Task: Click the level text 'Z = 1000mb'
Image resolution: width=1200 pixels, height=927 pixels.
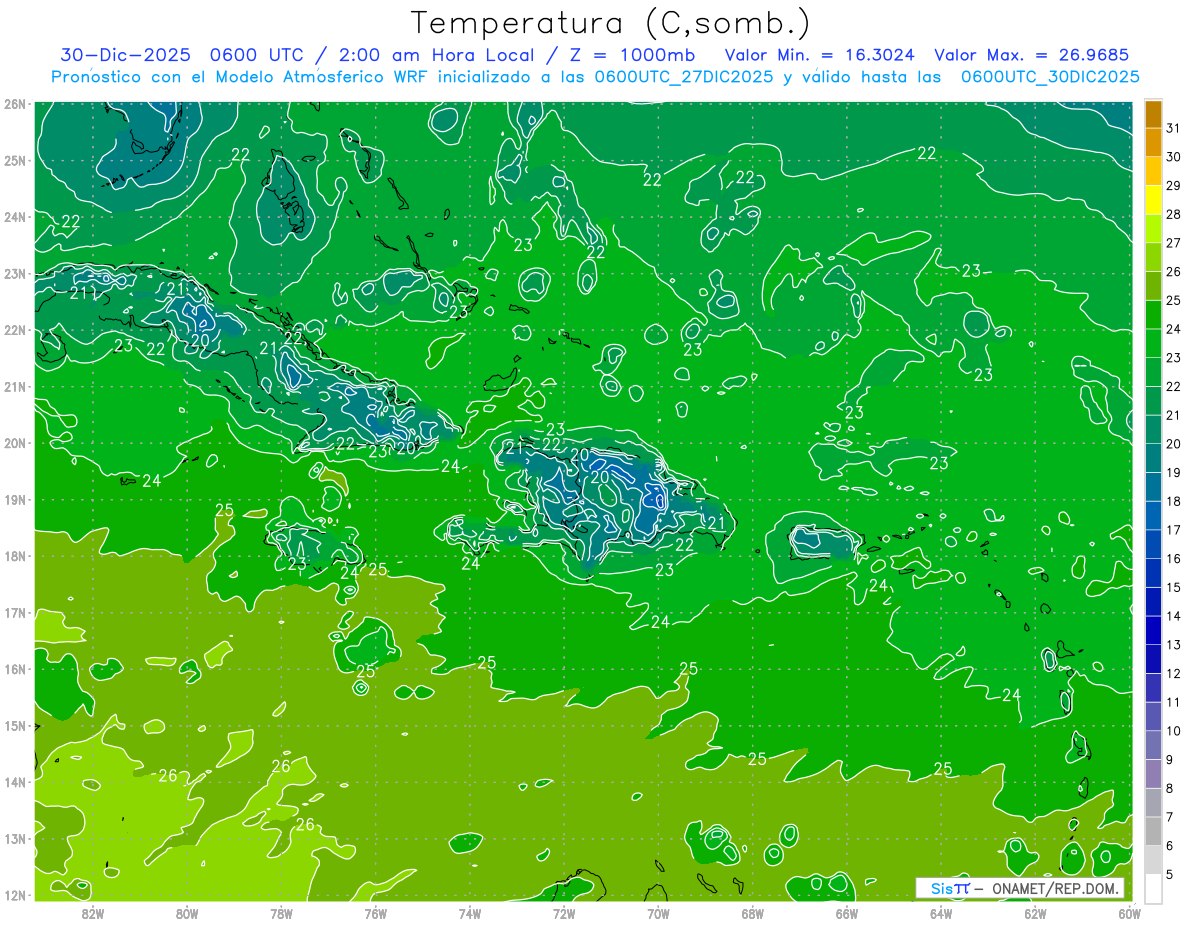Action: tap(630, 55)
